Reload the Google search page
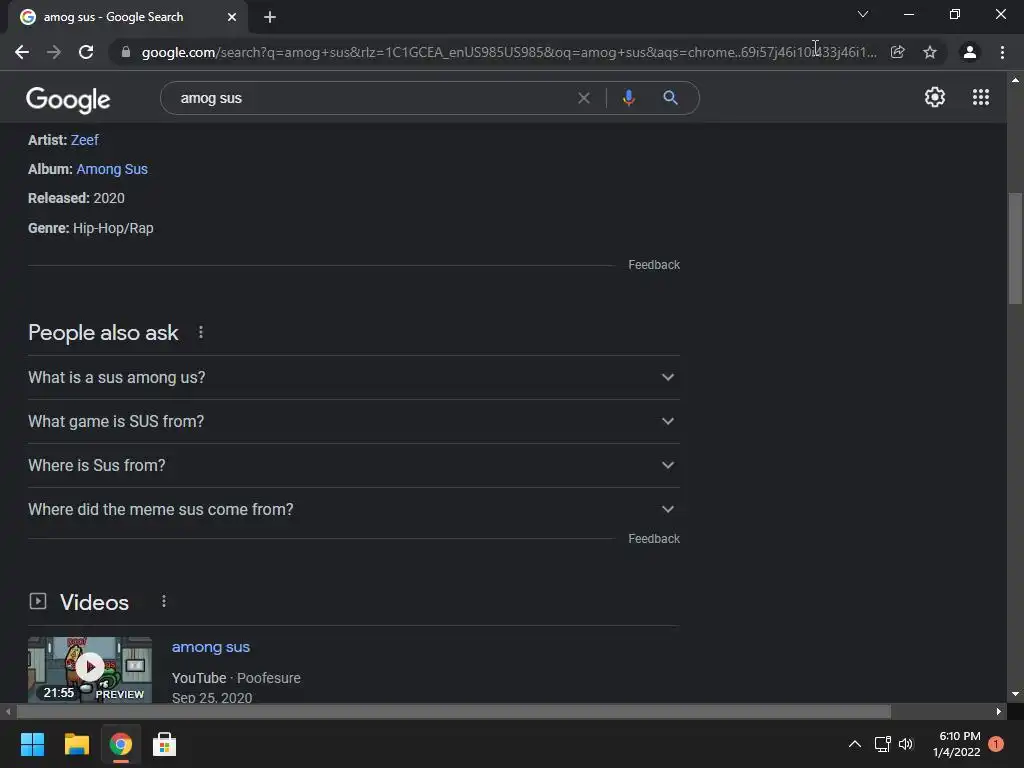The width and height of the screenshot is (1024, 768). click(86, 52)
